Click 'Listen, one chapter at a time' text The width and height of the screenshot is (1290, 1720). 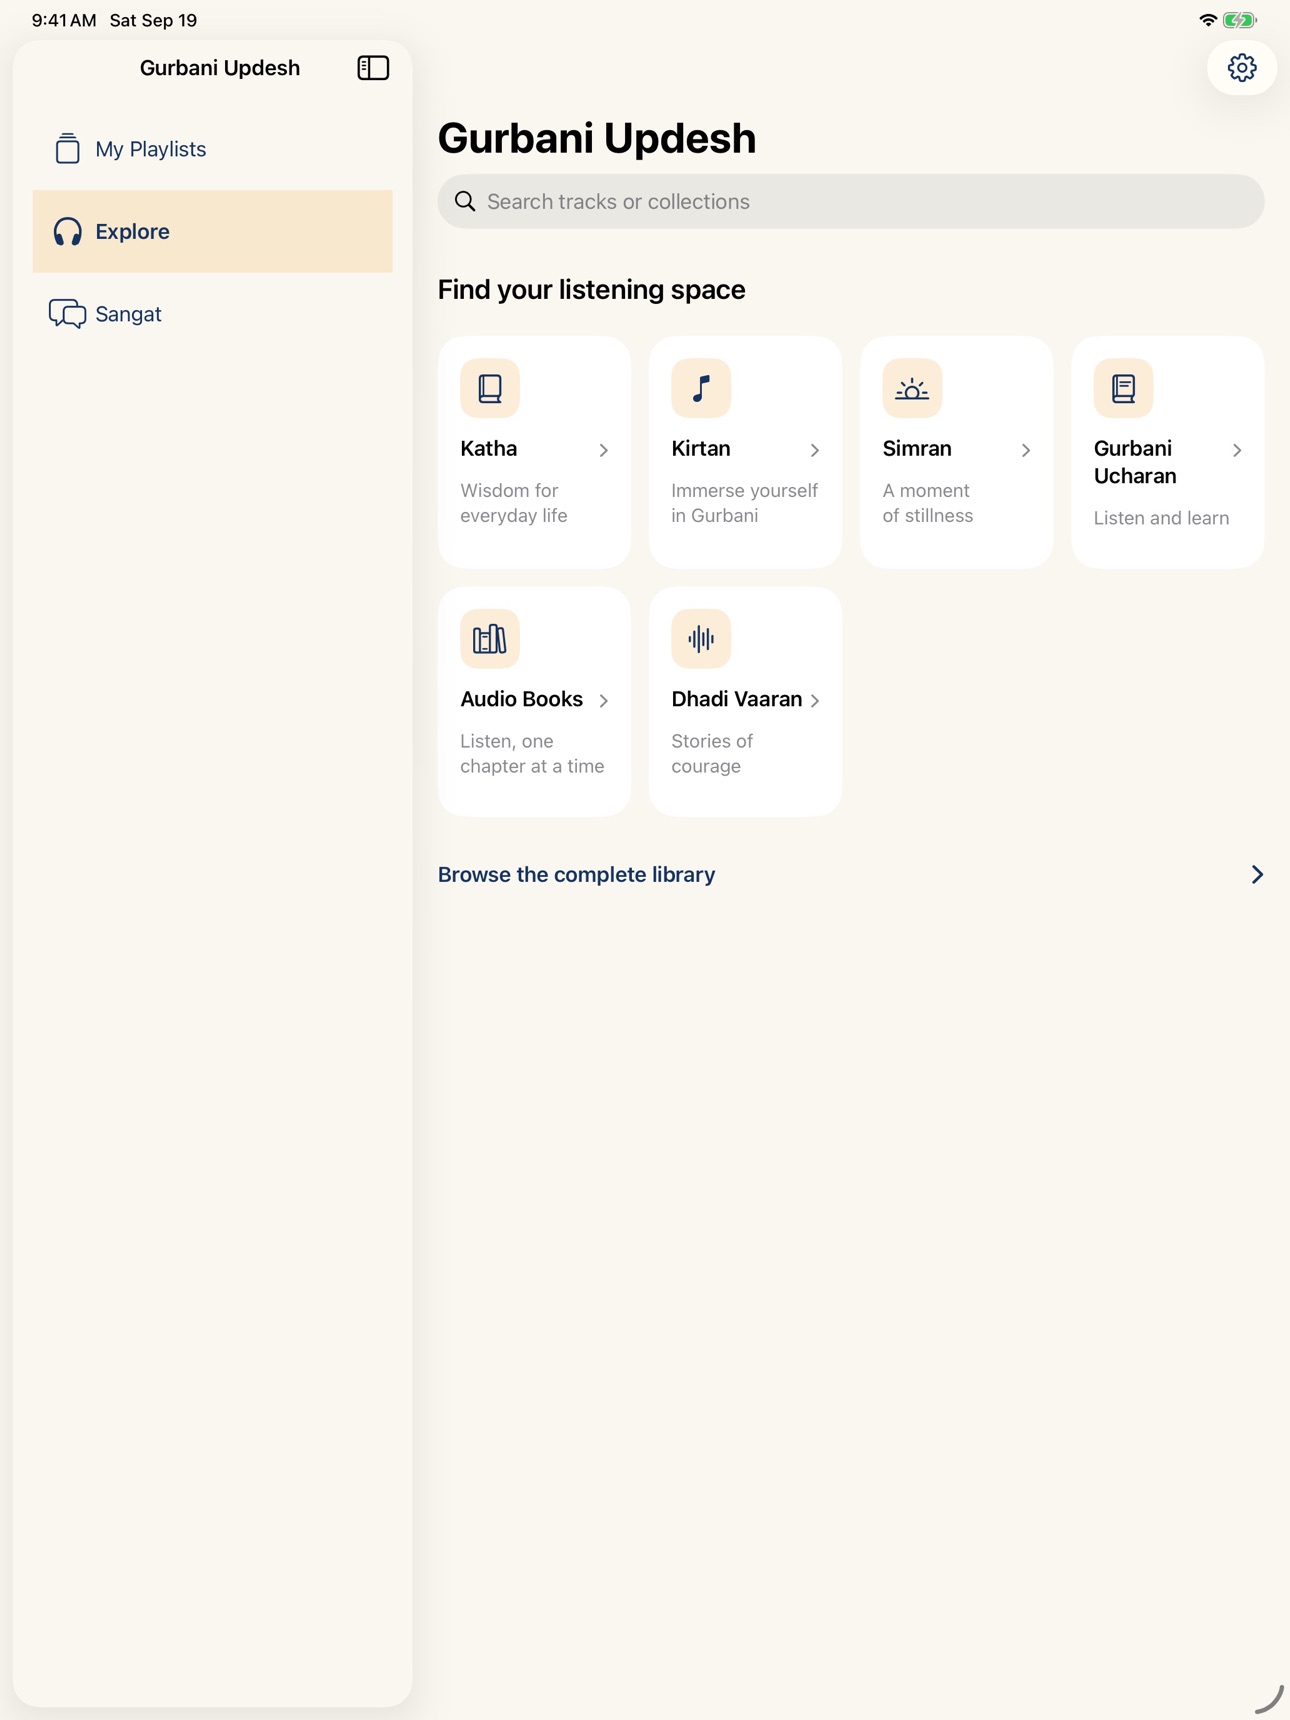pos(532,753)
